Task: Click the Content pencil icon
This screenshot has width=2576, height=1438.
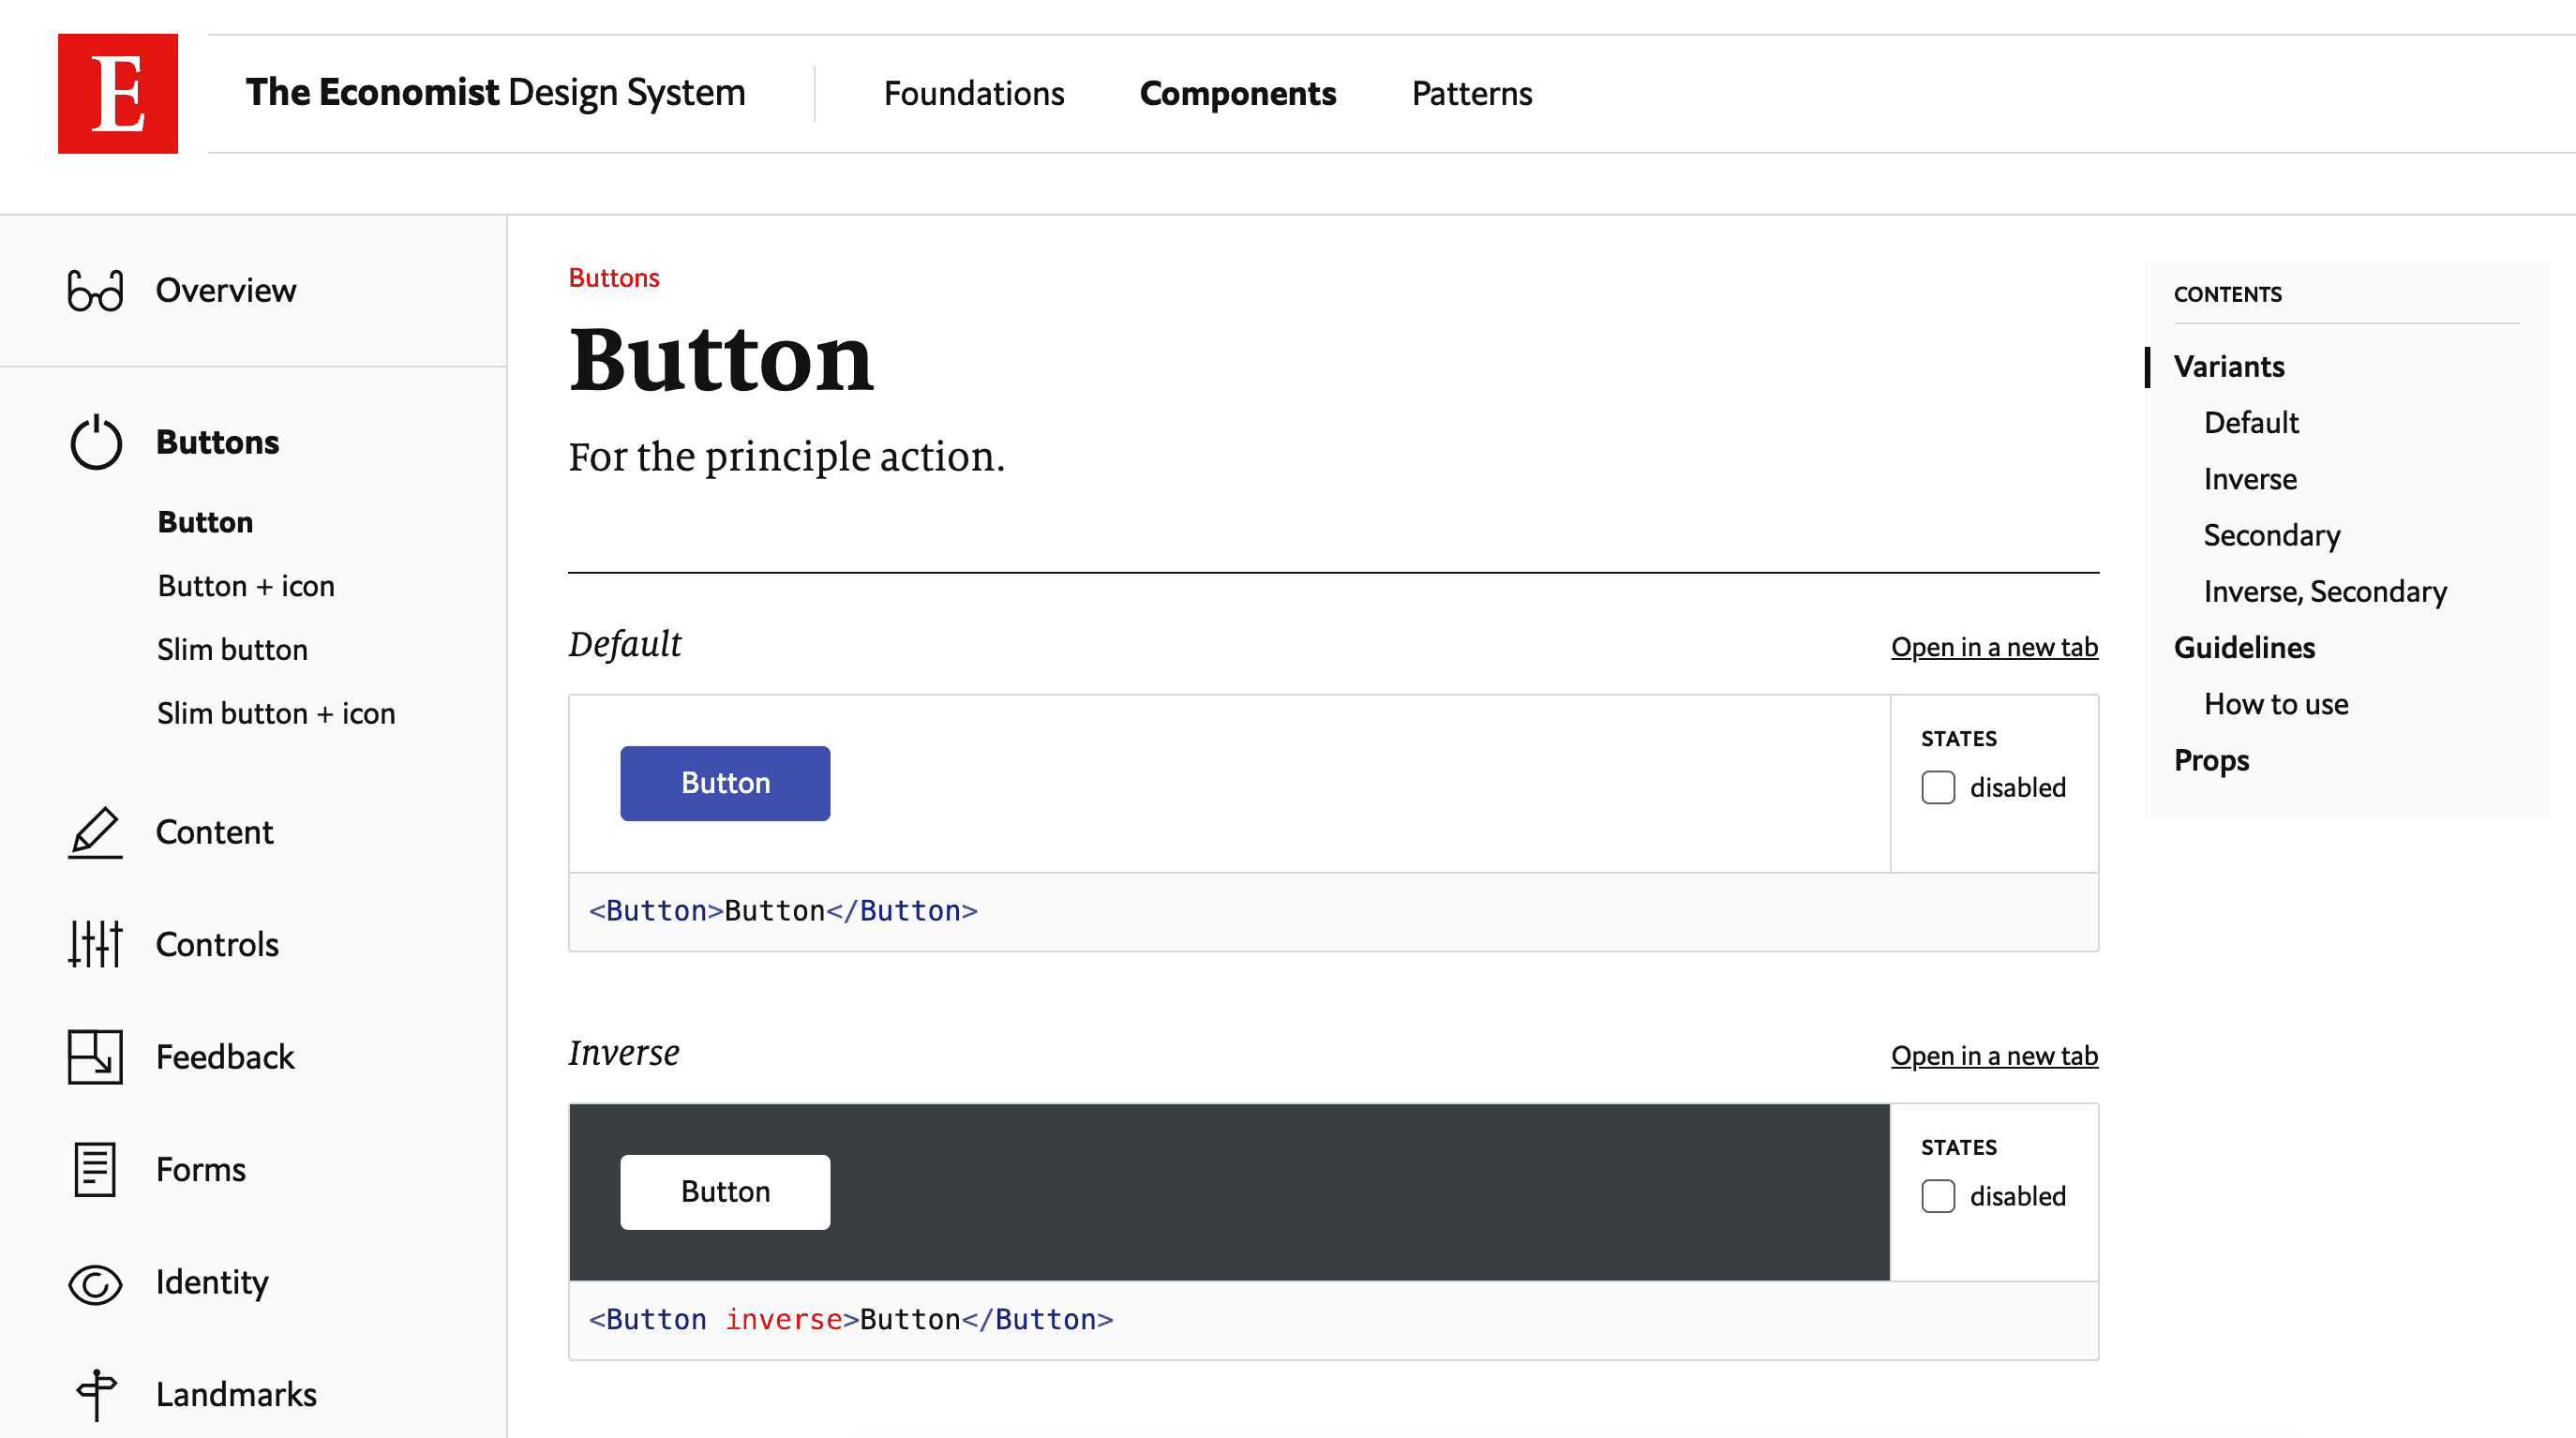Action: (95, 832)
